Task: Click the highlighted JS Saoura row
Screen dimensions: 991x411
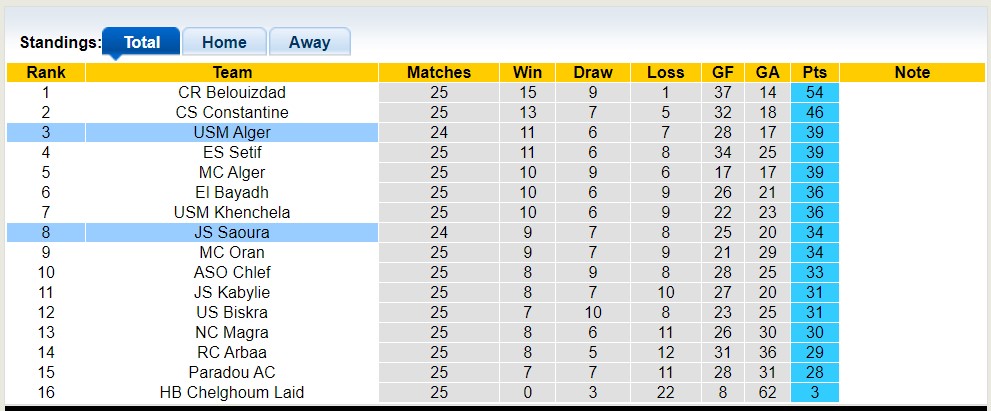Action: [x=232, y=232]
